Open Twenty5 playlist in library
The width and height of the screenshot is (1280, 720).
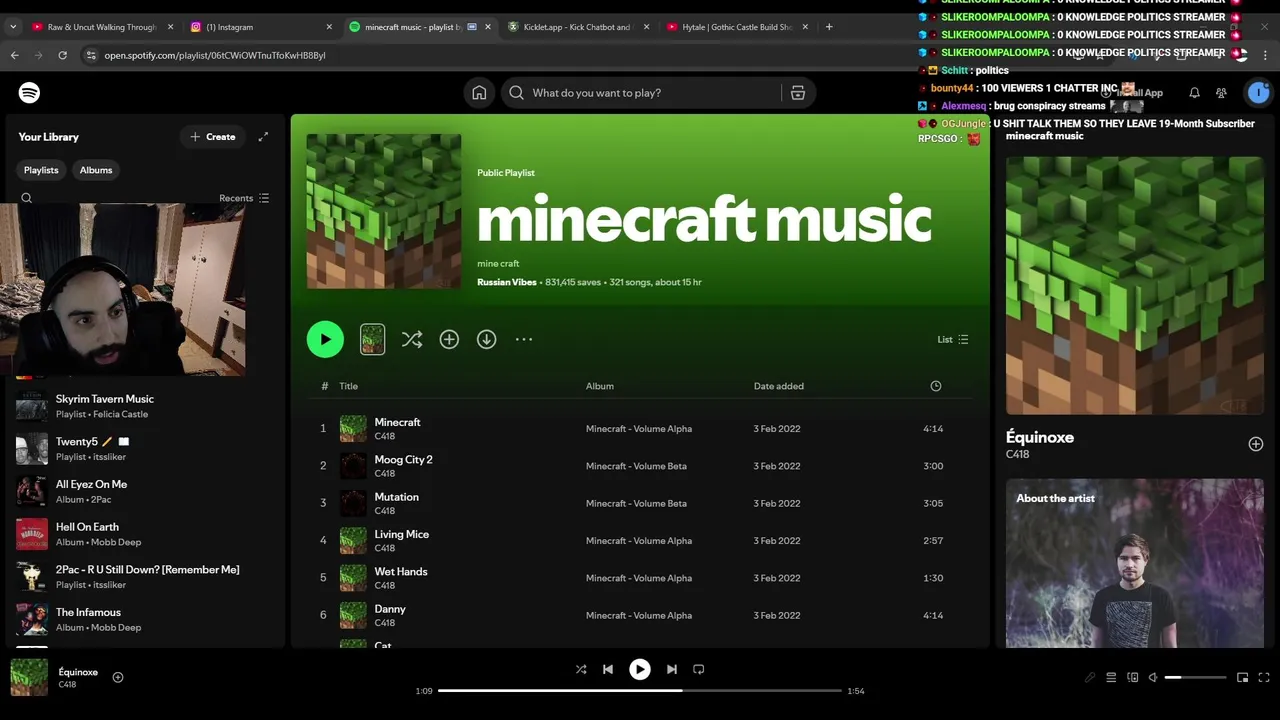tap(145, 449)
